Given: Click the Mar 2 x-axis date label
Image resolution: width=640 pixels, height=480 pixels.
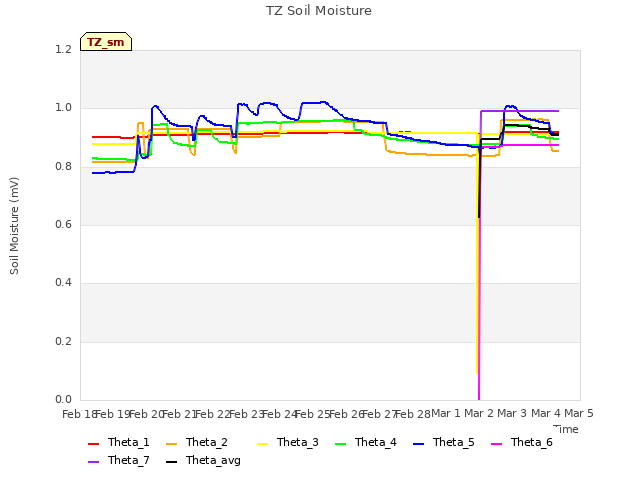Looking at the screenshot, I should (x=479, y=414).
